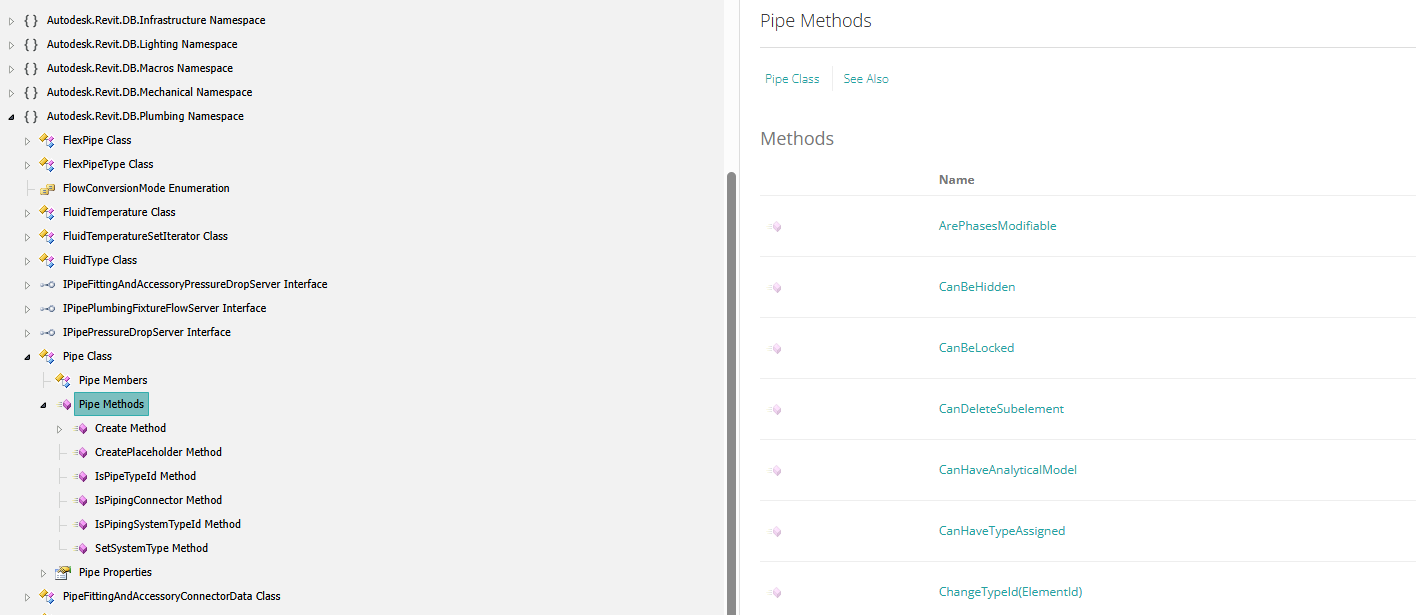Viewport: 1416px width, 615px height.
Task: Click the PipeFittingAndAccessoryConnectorData Class icon
Action: (47, 596)
